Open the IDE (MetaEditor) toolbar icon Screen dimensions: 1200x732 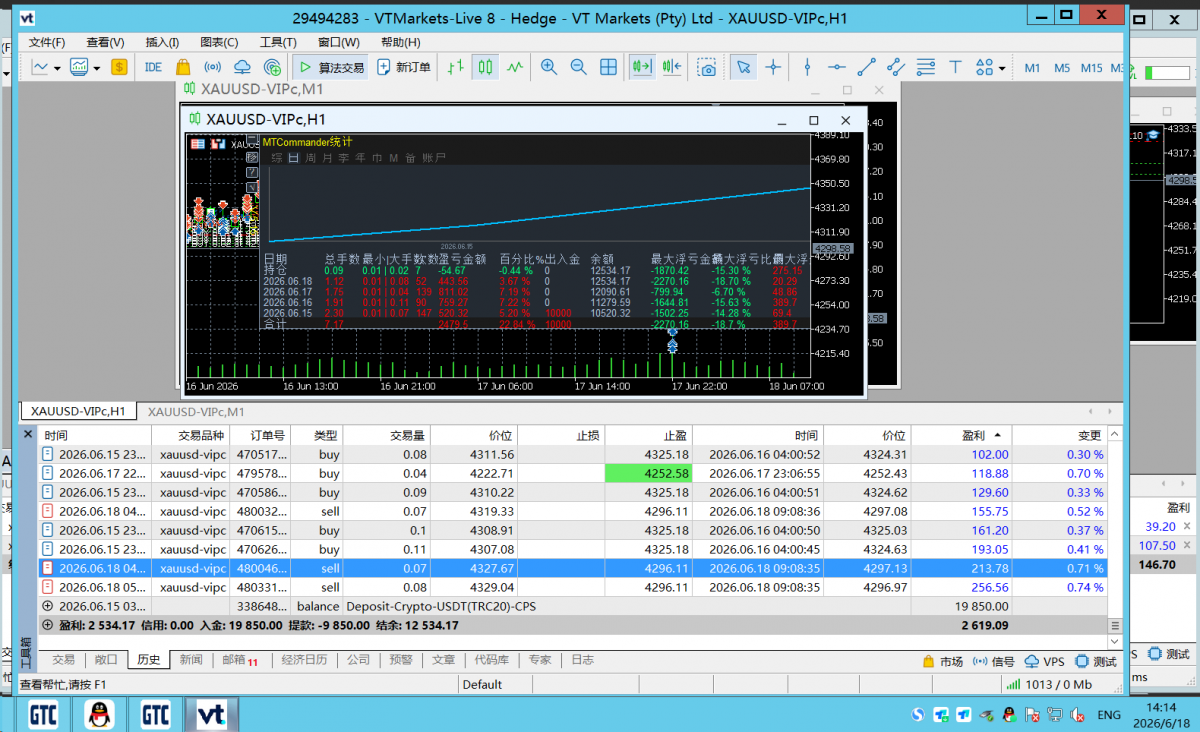click(153, 67)
